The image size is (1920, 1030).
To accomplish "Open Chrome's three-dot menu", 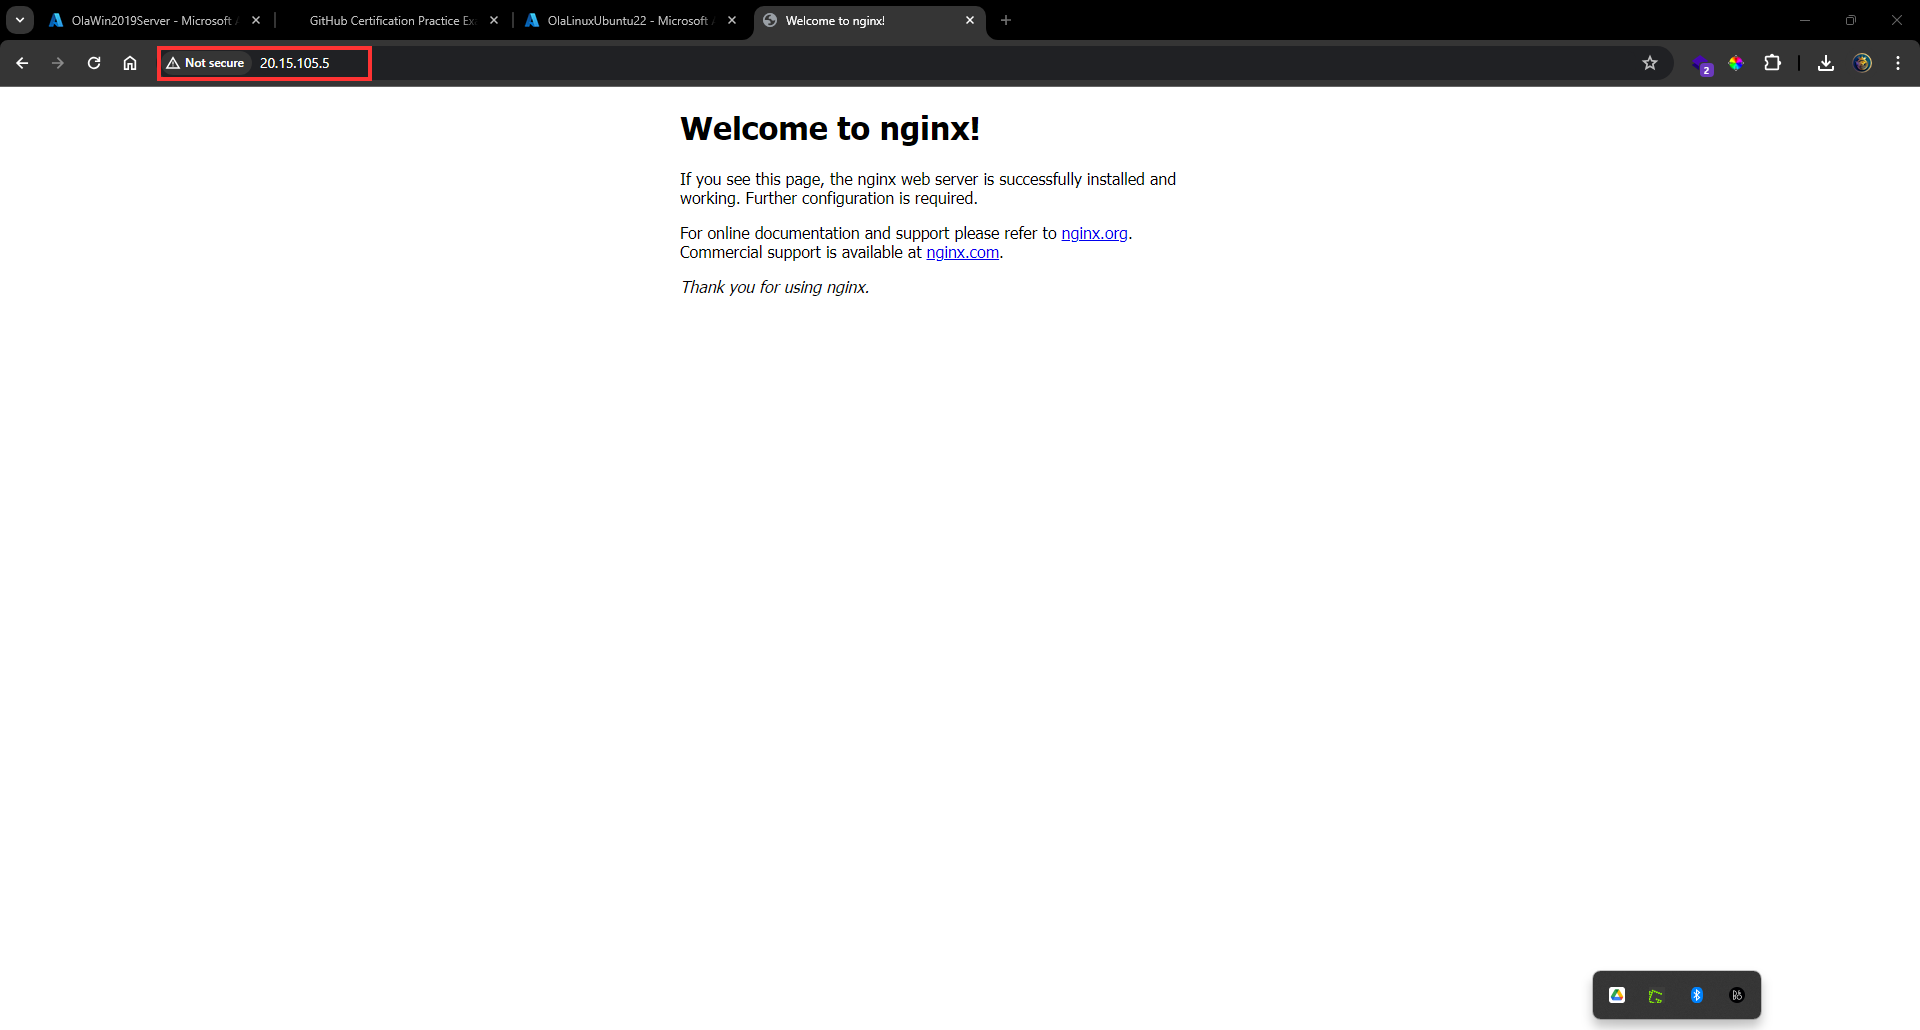I will pos(1898,62).
